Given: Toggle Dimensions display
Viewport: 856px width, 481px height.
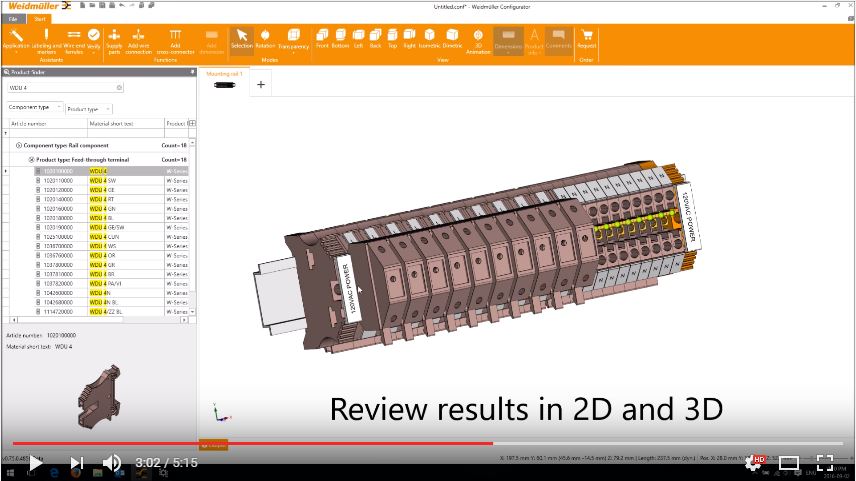Looking at the screenshot, I should (508, 41).
